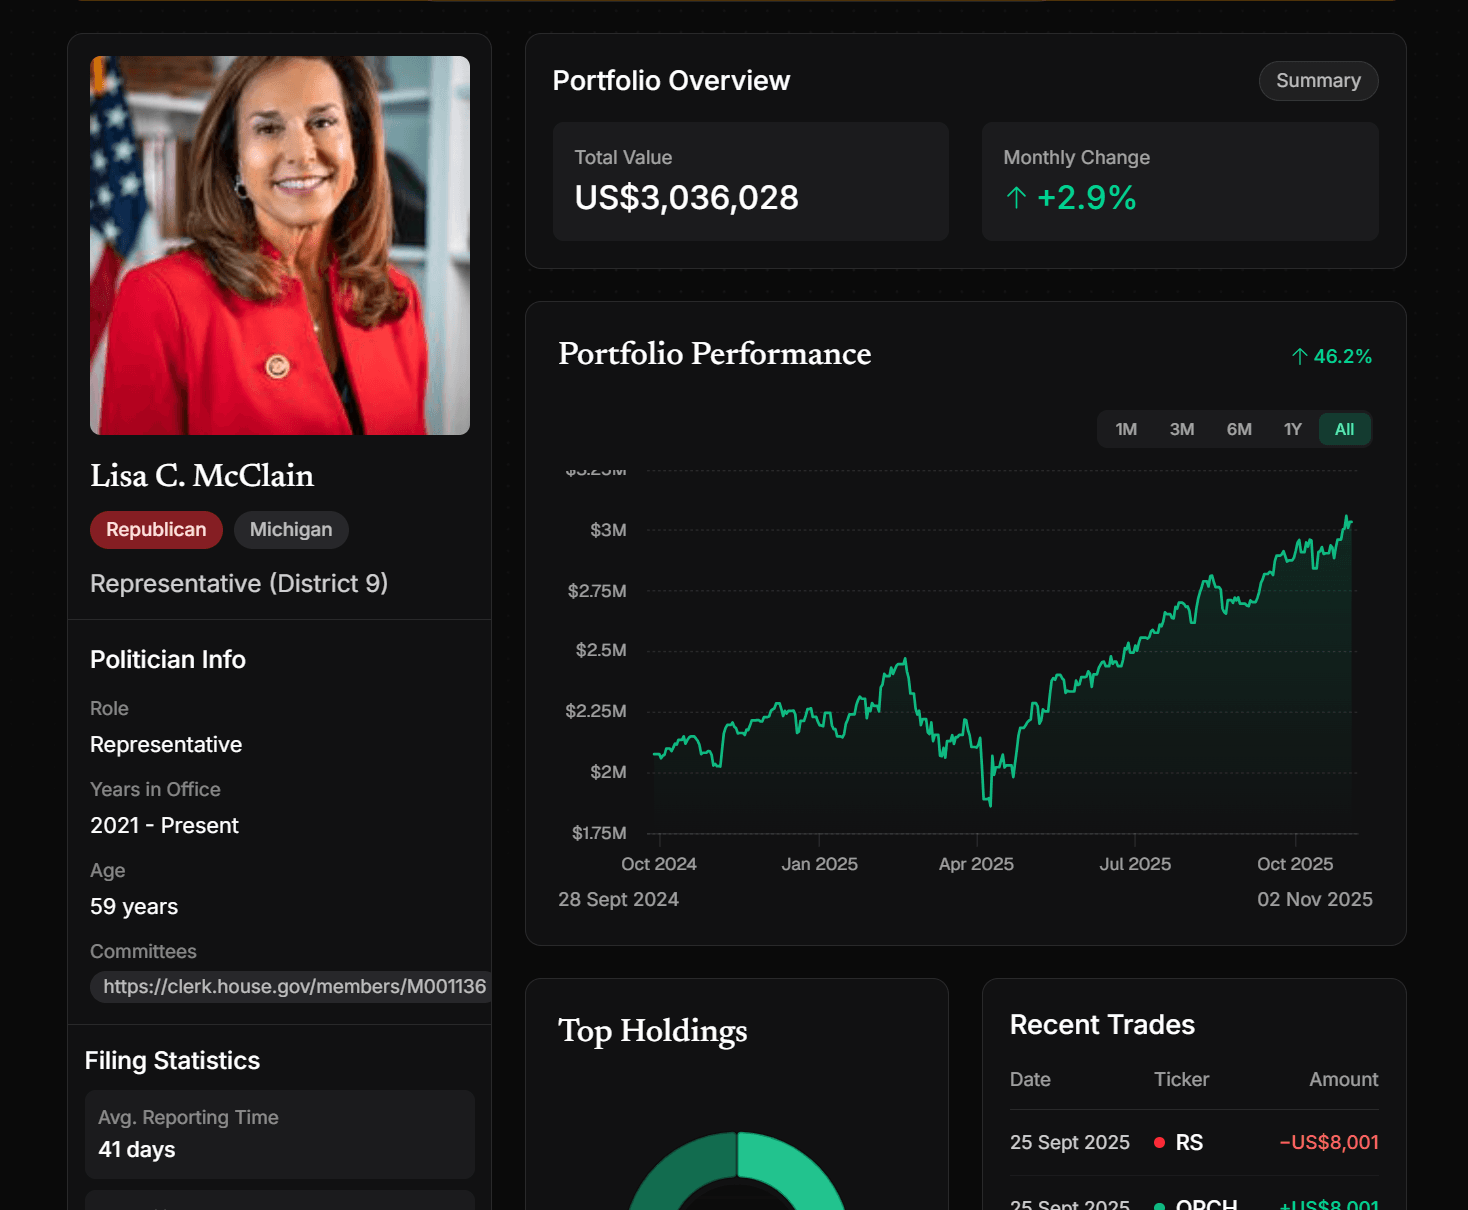Click the −US$8,001 red trade amount
Screen dimensions: 1468x1210
1327,1141
